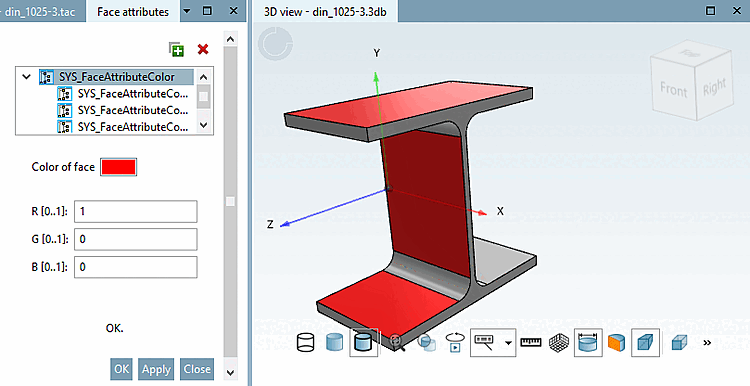Delete face attribute with red X
Image resolution: width=750 pixels, height=386 pixels.
(203, 49)
